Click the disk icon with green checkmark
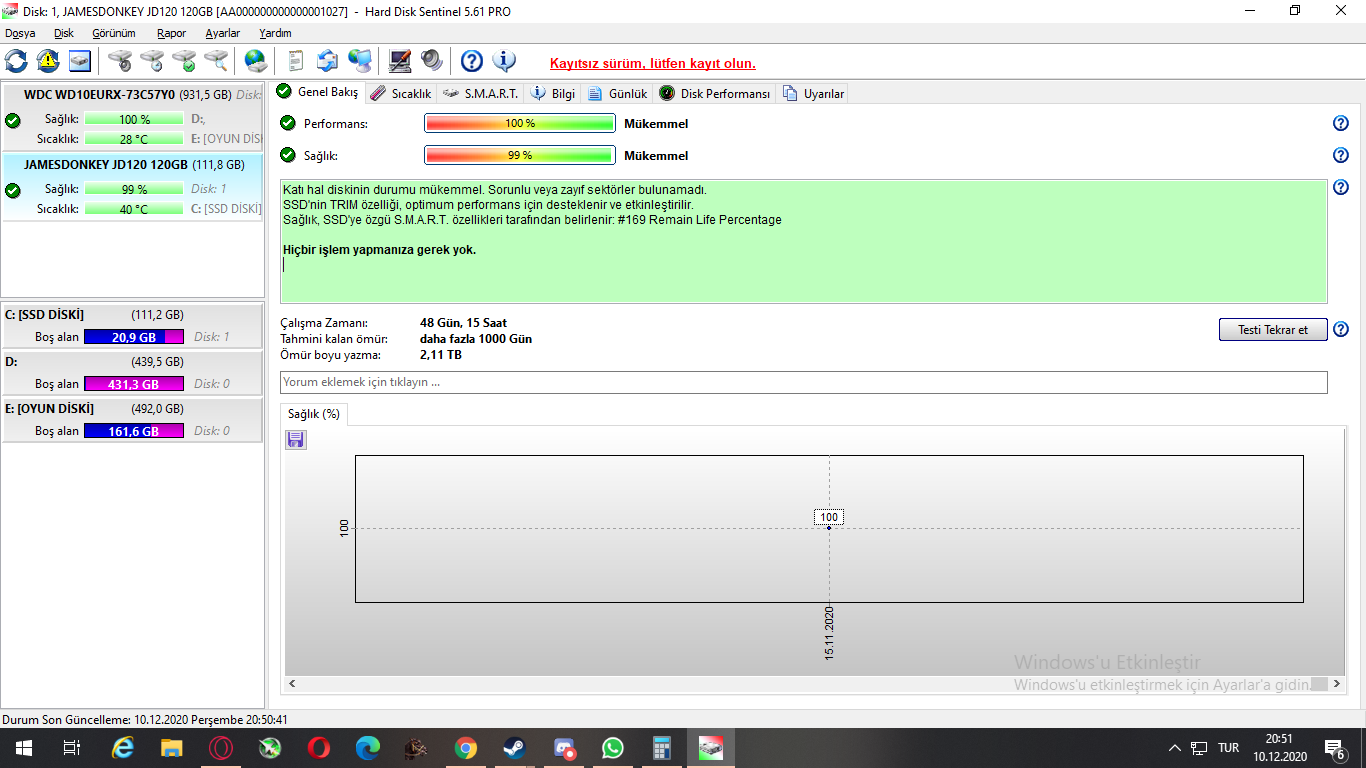 pyautogui.click(x=184, y=61)
